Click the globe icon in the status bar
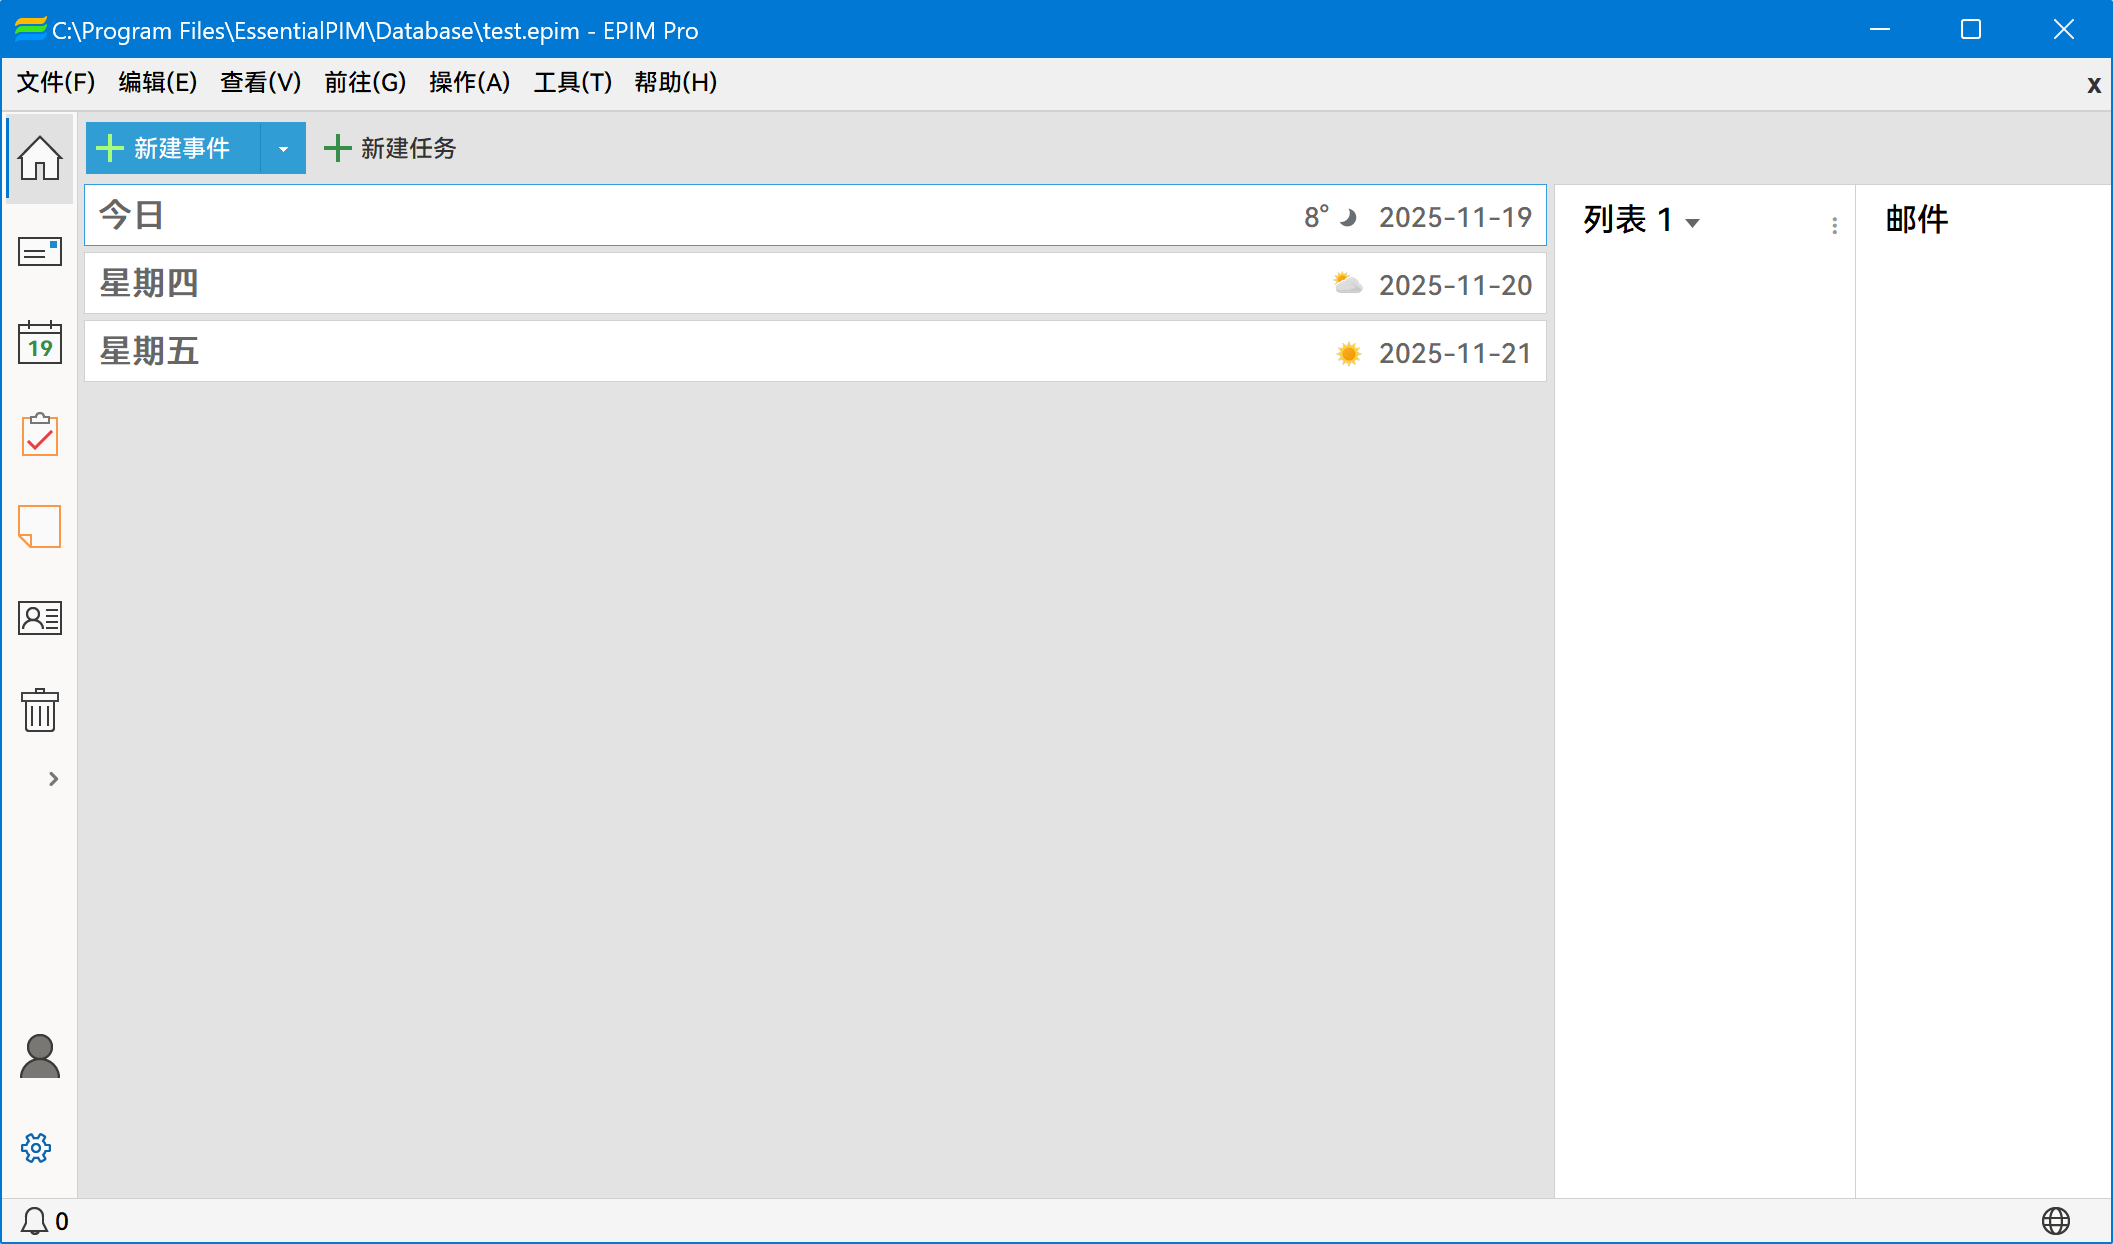The width and height of the screenshot is (2113, 1244). point(2057,1220)
